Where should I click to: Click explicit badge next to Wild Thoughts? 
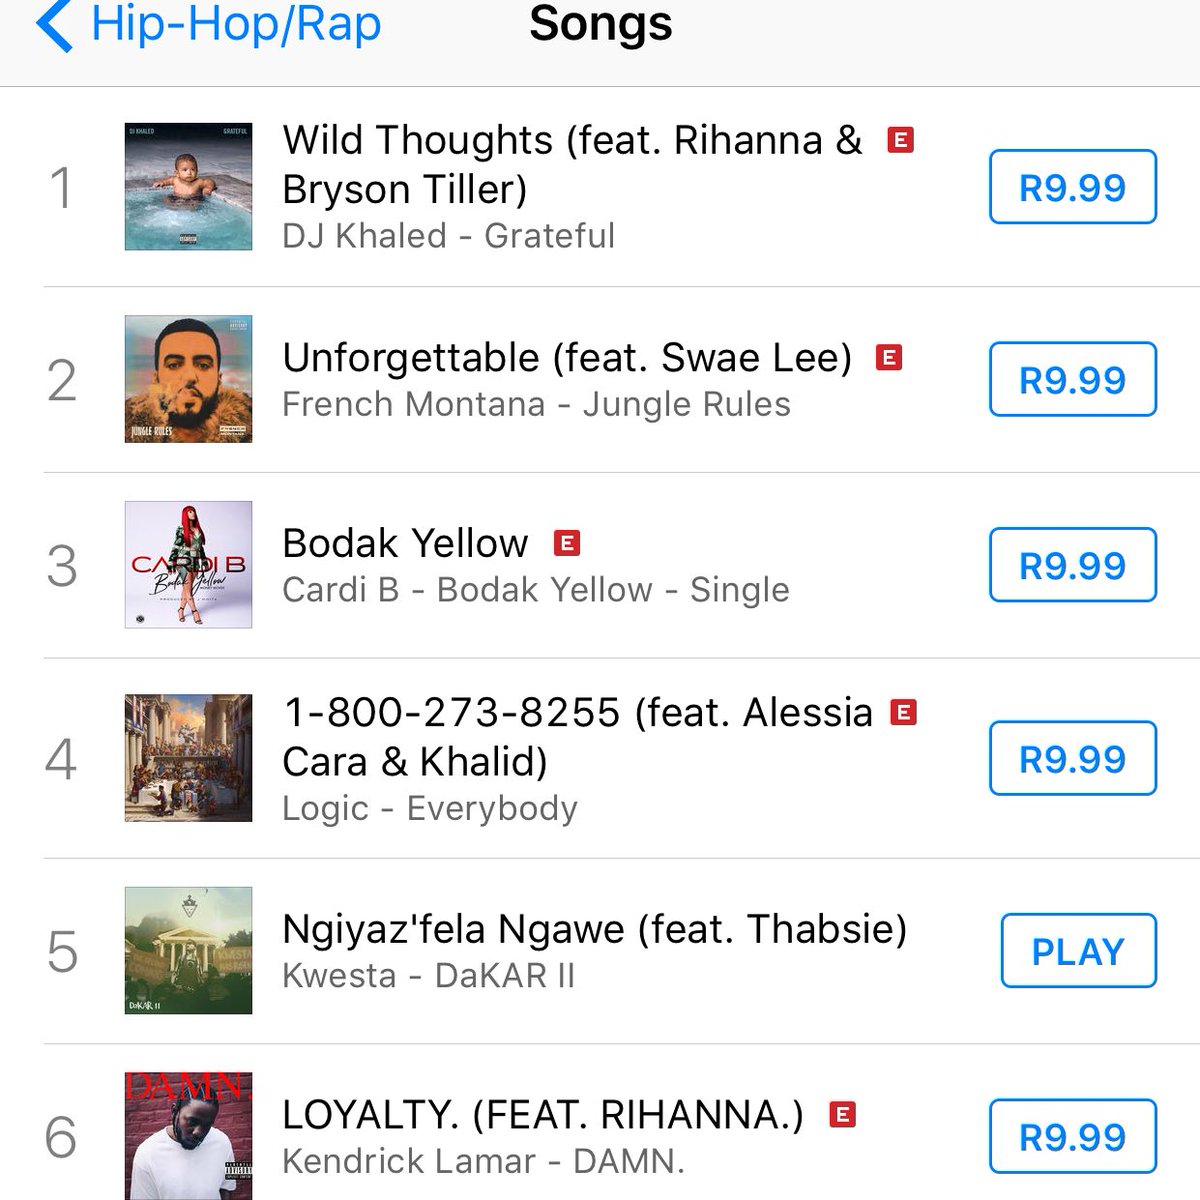tap(901, 140)
